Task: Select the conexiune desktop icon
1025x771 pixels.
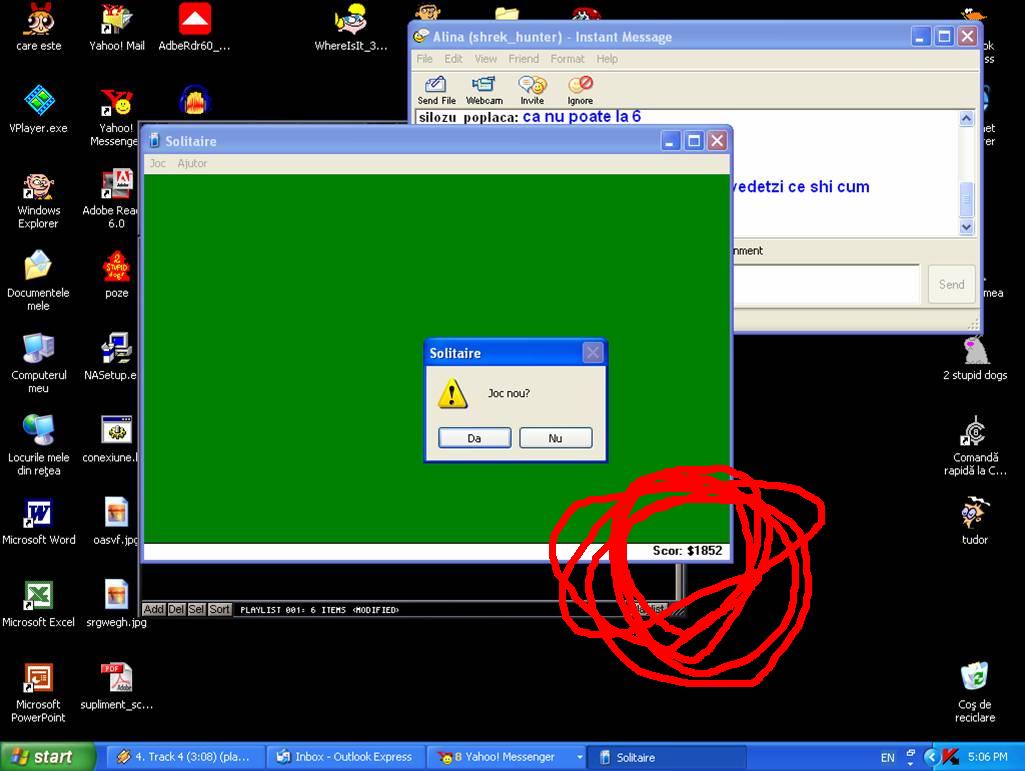Action: pos(112,439)
